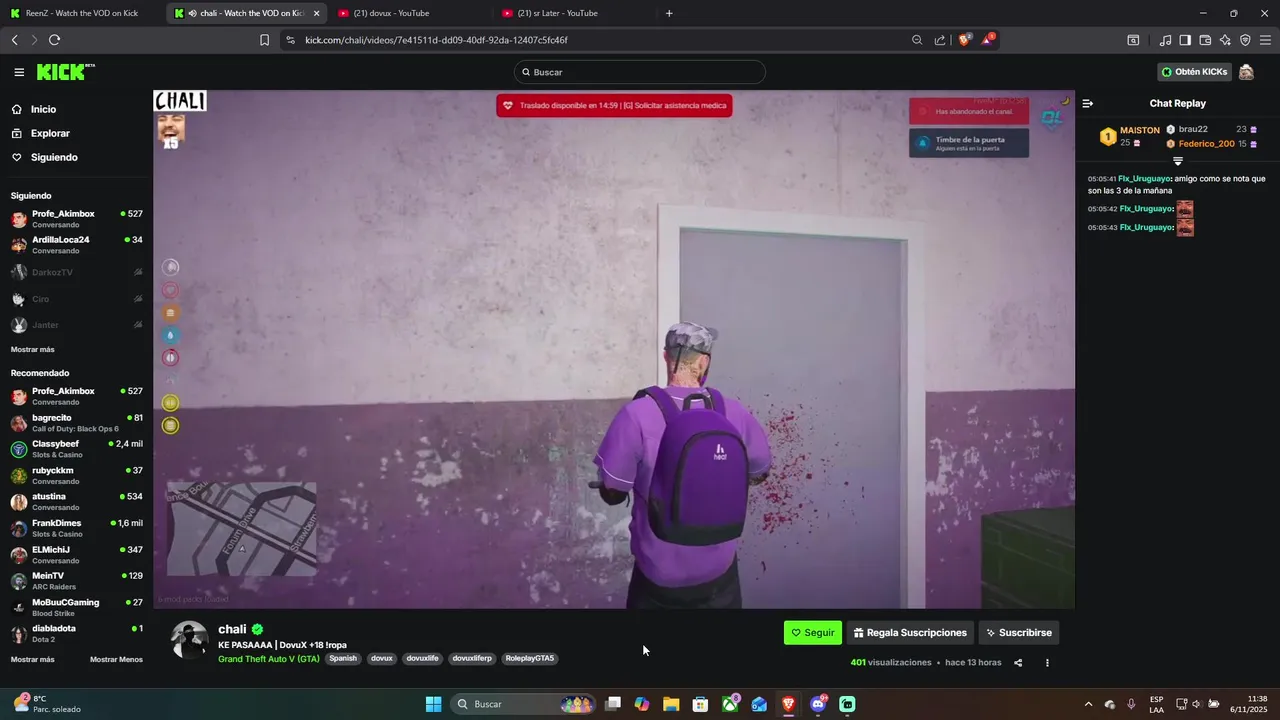Open Explorar in sidebar
Viewport: 1280px width, 720px height.
[50, 133]
